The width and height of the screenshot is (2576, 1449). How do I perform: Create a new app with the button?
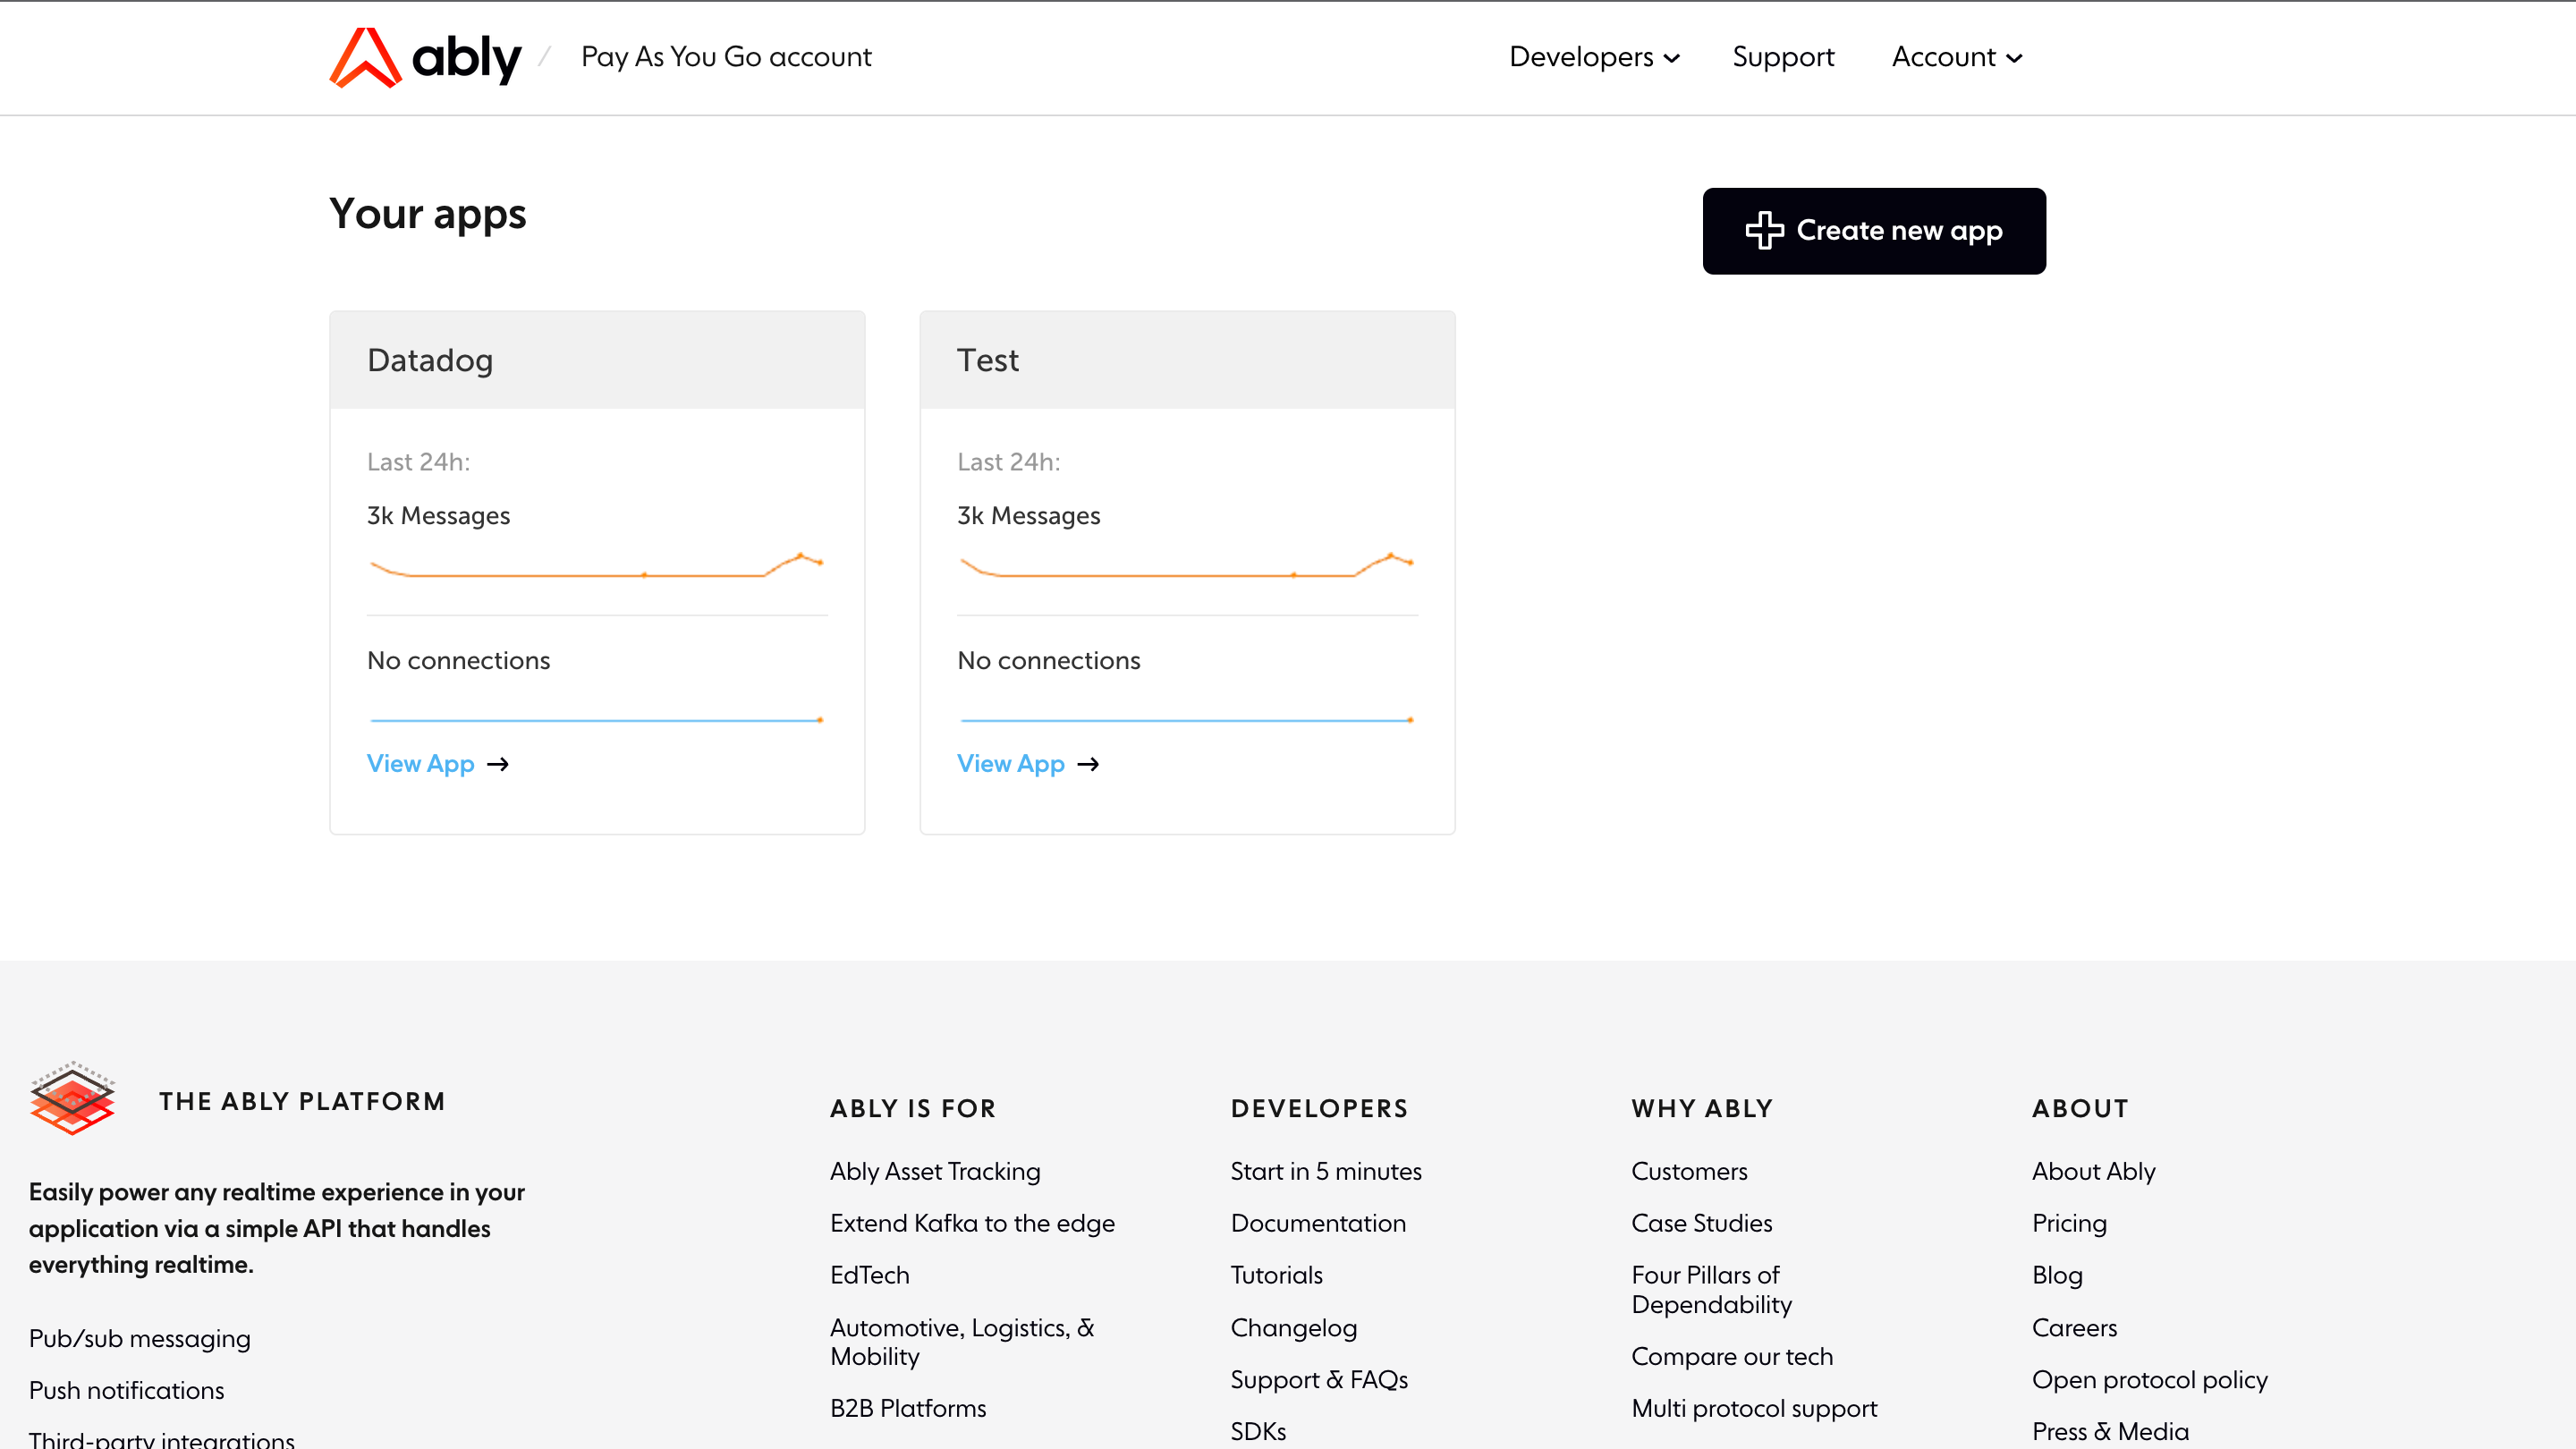pyautogui.click(x=1874, y=231)
